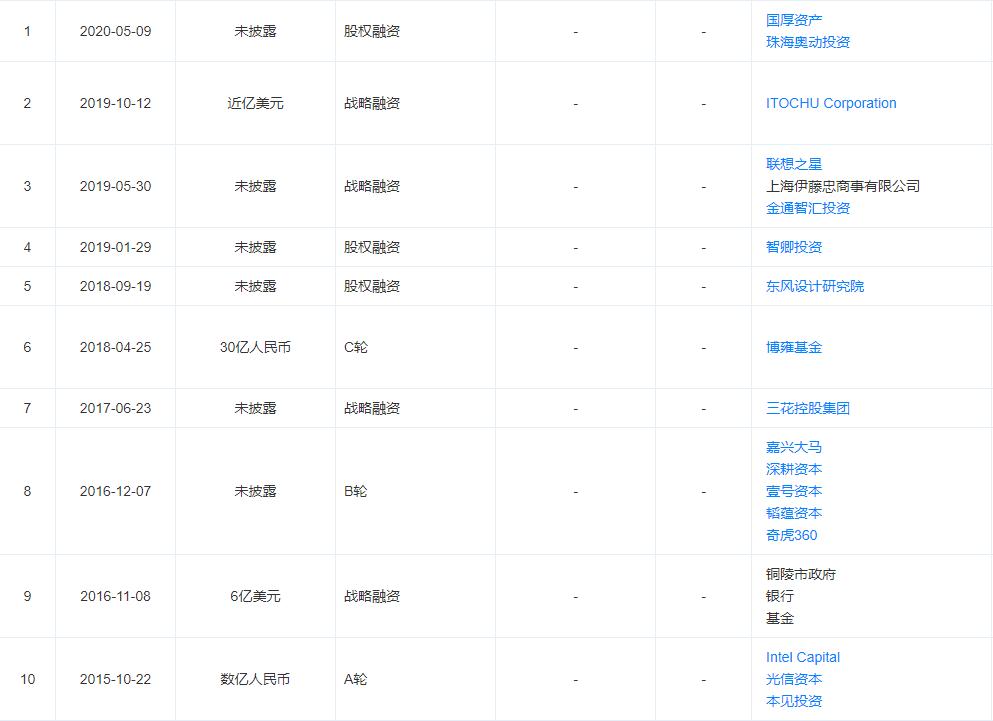The image size is (993, 721).
Task: Select the date 2016-12-07
Action: click(x=115, y=491)
